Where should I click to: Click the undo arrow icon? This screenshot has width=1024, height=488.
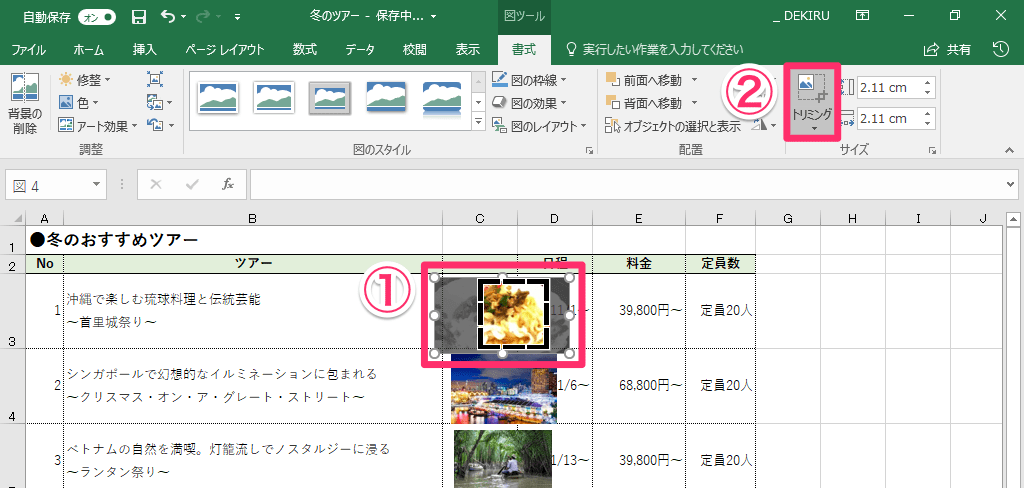click(167, 17)
